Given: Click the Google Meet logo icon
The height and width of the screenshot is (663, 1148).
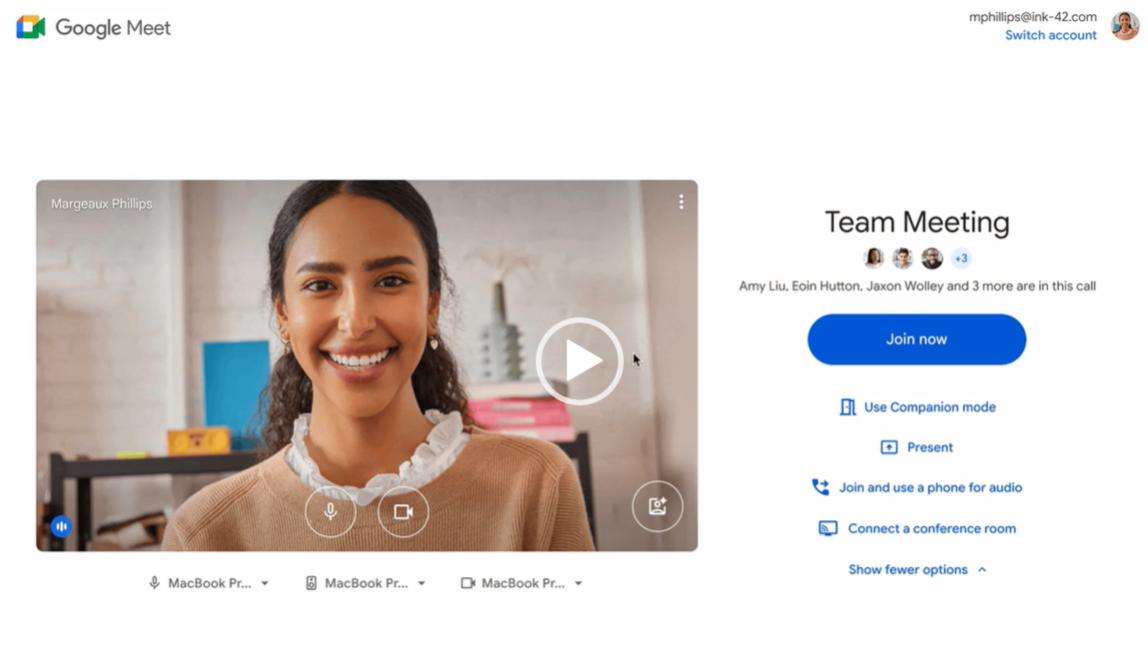Looking at the screenshot, I should point(31,27).
